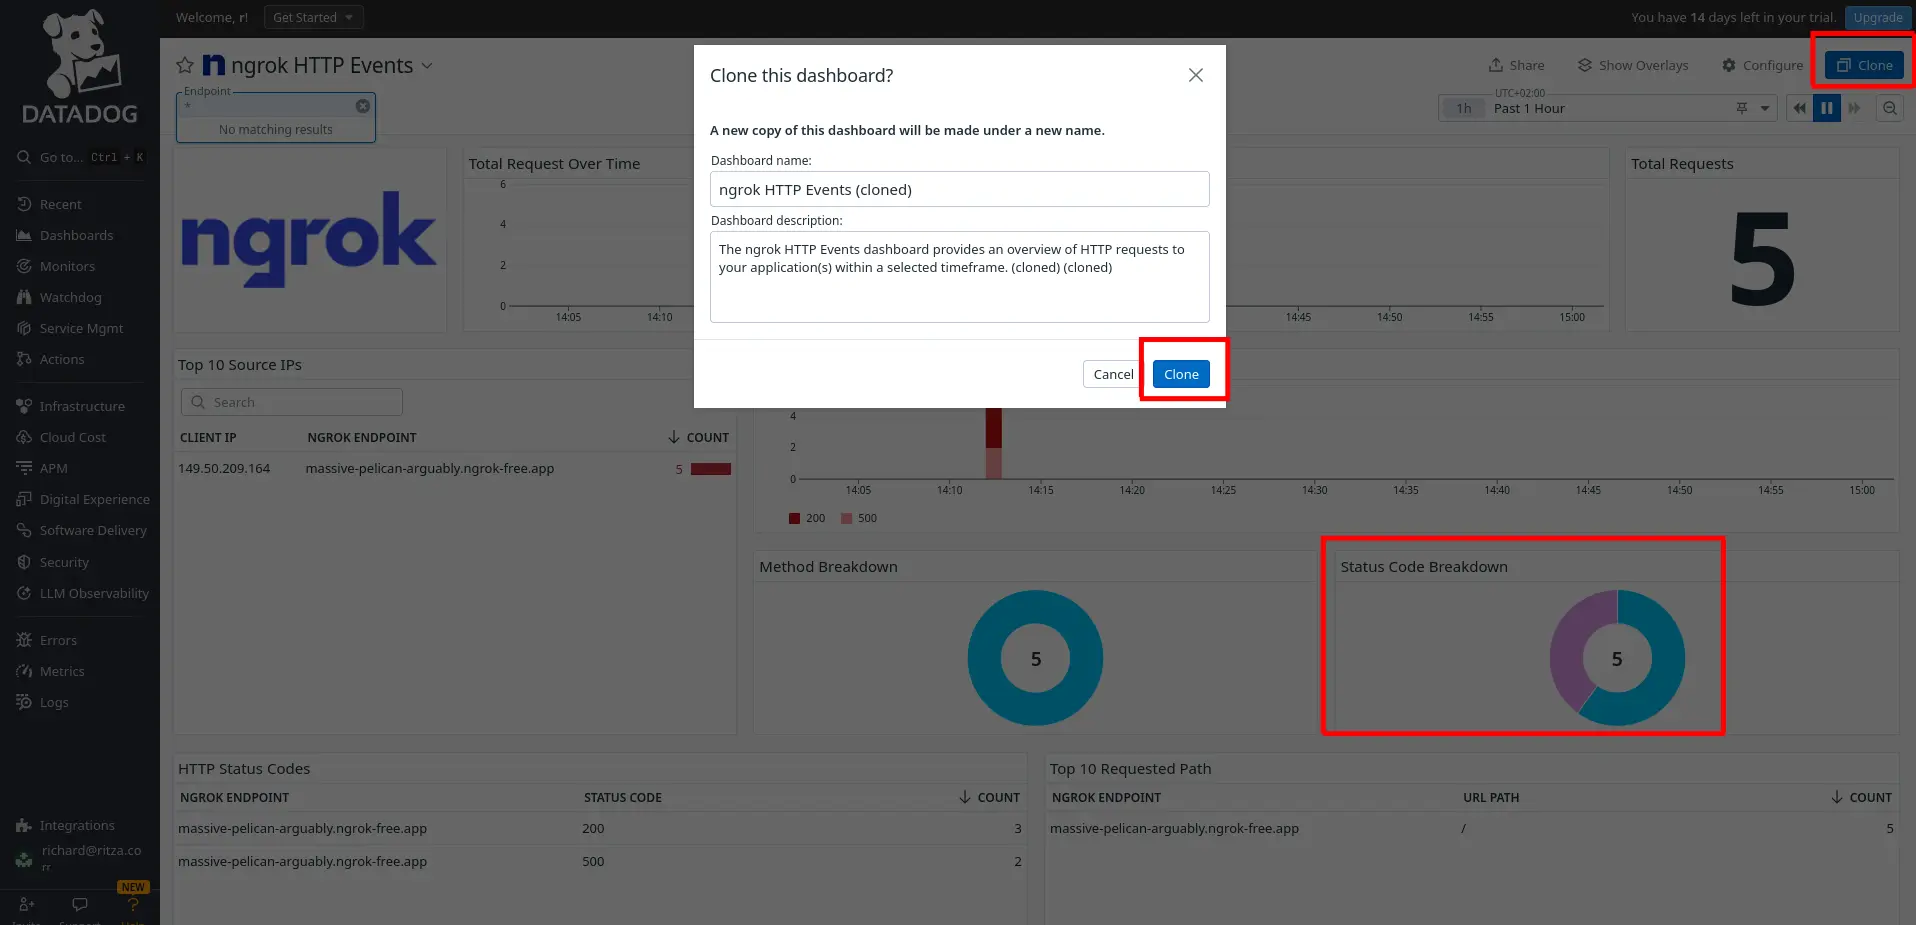Edit the Dashboard name field
1916x925 pixels.
point(960,189)
